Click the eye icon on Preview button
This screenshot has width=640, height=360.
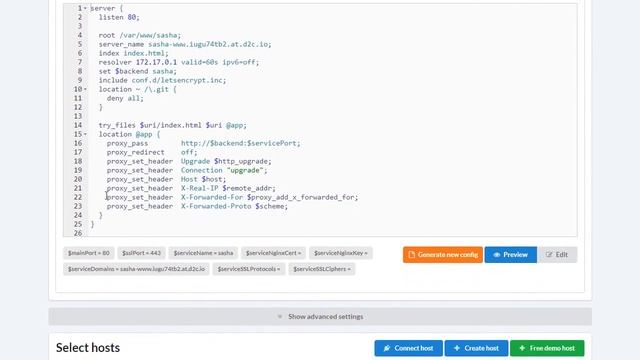pos(497,255)
